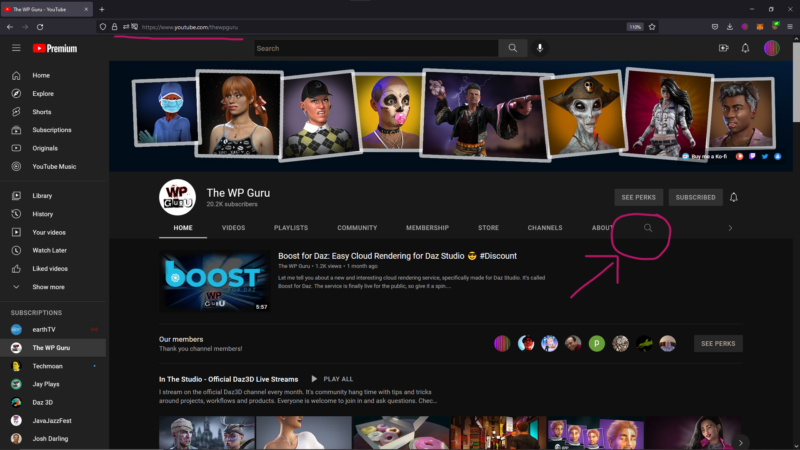Open the browser downloads icon
Image resolution: width=800 pixels, height=450 pixels.
pos(730,27)
